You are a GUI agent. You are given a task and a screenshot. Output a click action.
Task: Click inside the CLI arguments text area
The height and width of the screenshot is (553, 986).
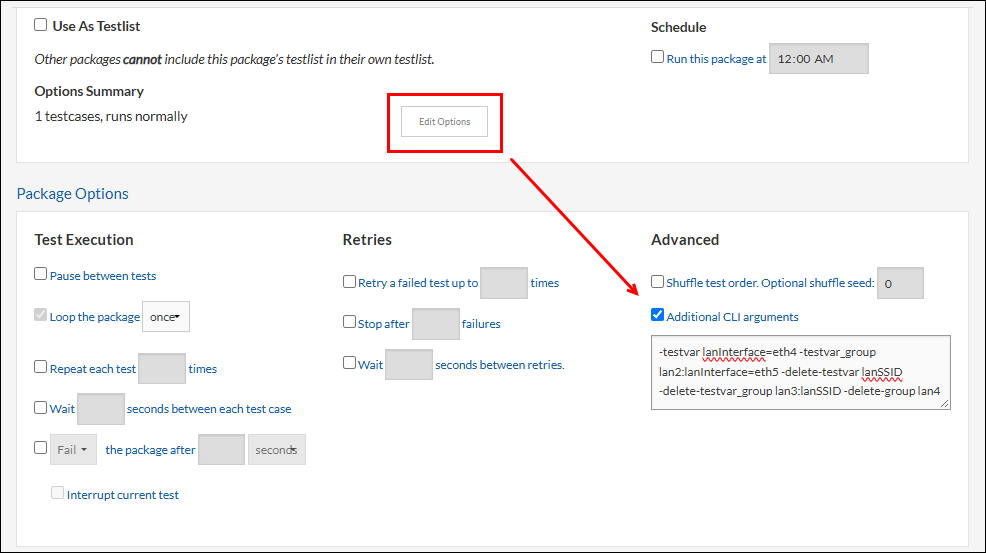click(x=800, y=372)
